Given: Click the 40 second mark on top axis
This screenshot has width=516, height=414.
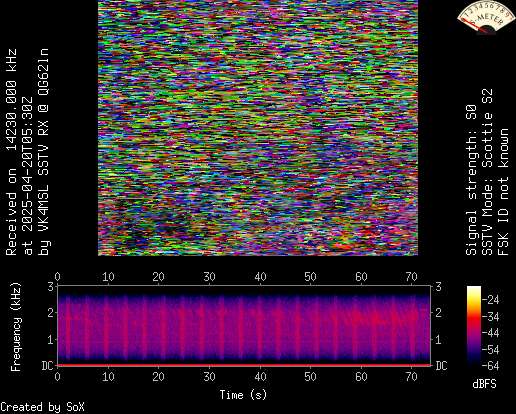Looking at the screenshot, I should click(260, 277).
